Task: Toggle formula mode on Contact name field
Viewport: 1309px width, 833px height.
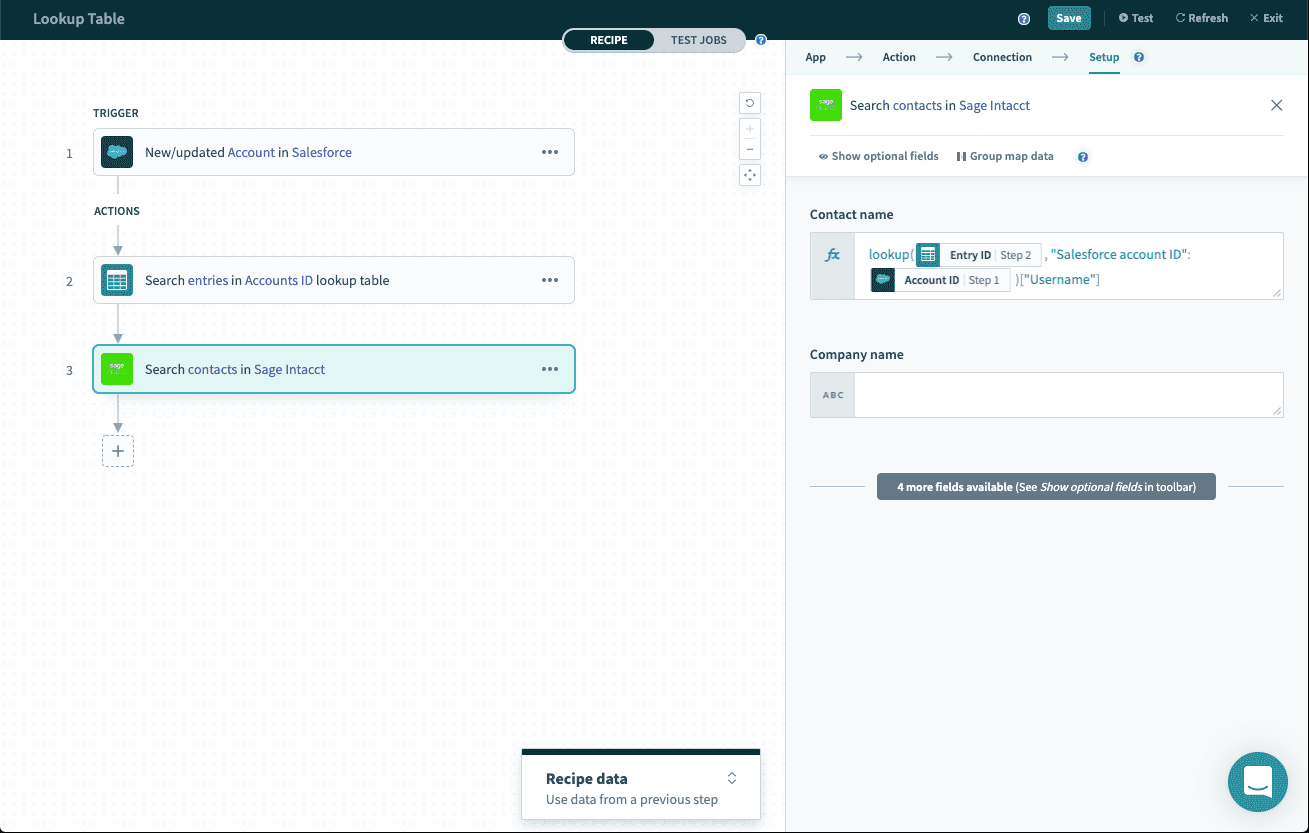Action: click(x=832, y=256)
